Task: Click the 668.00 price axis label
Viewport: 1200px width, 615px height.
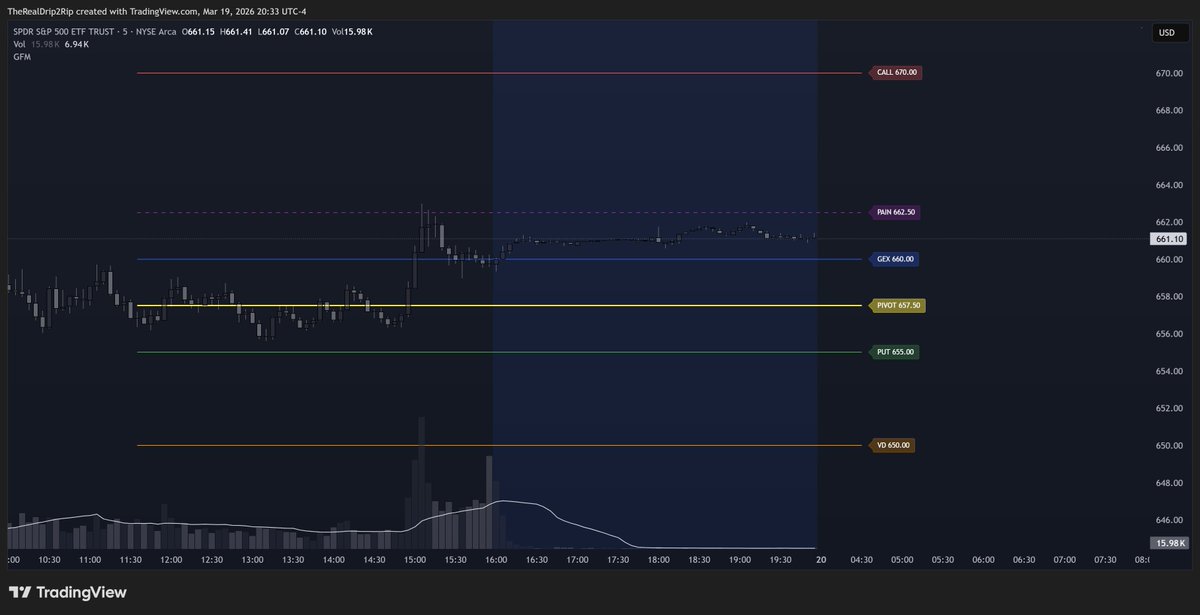Action: pyautogui.click(x=1170, y=111)
